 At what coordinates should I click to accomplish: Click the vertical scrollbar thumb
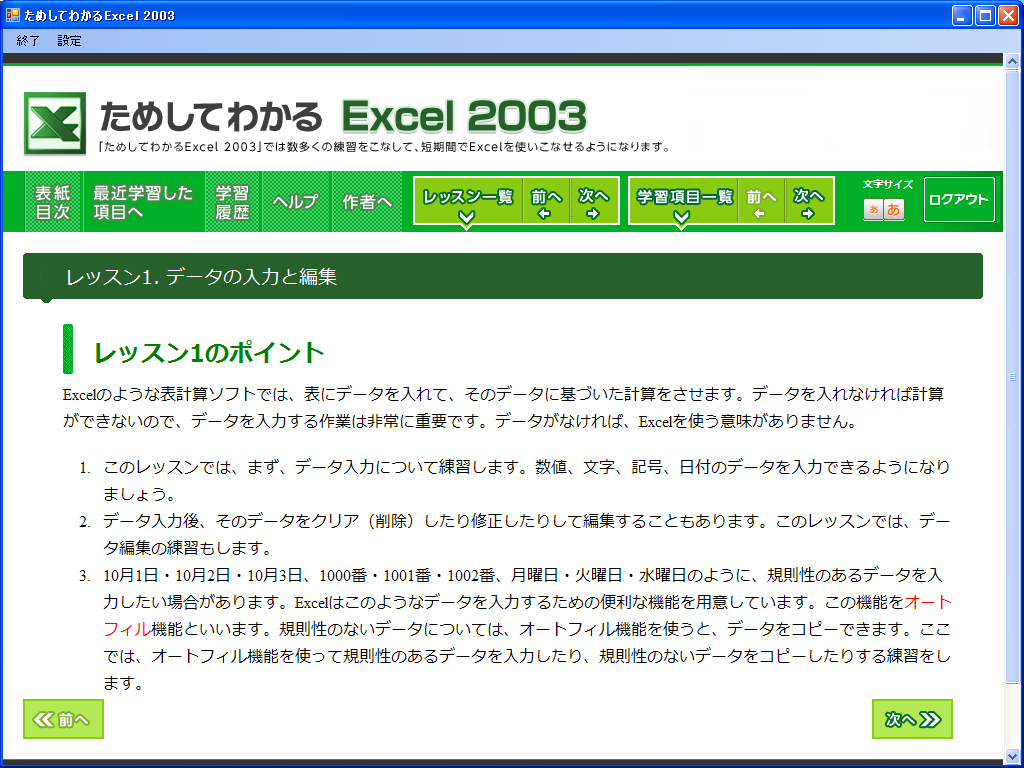coord(1012,376)
